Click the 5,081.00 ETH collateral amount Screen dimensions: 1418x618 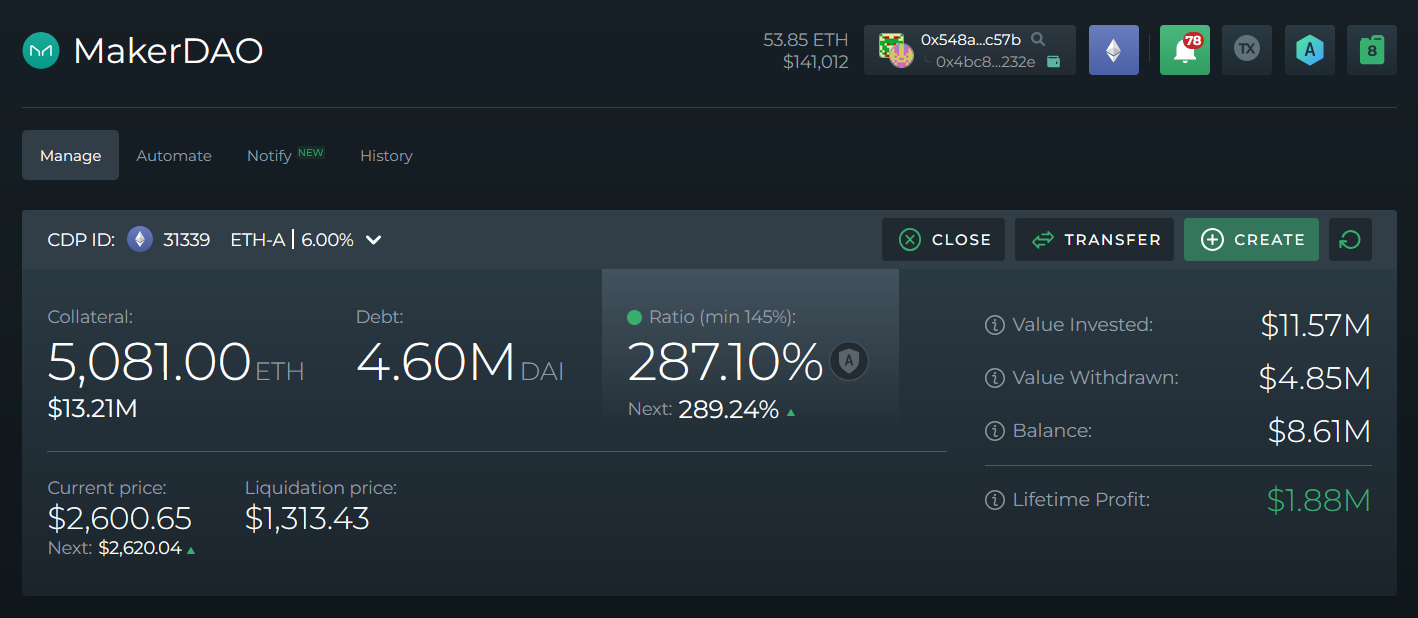coord(176,362)
